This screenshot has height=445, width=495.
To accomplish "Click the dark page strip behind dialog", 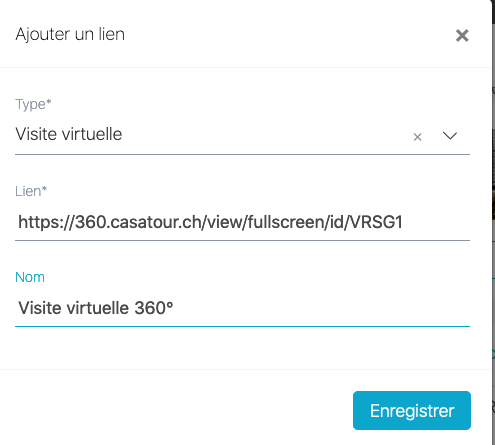I will pyautogui.click(x=493, y=222).
